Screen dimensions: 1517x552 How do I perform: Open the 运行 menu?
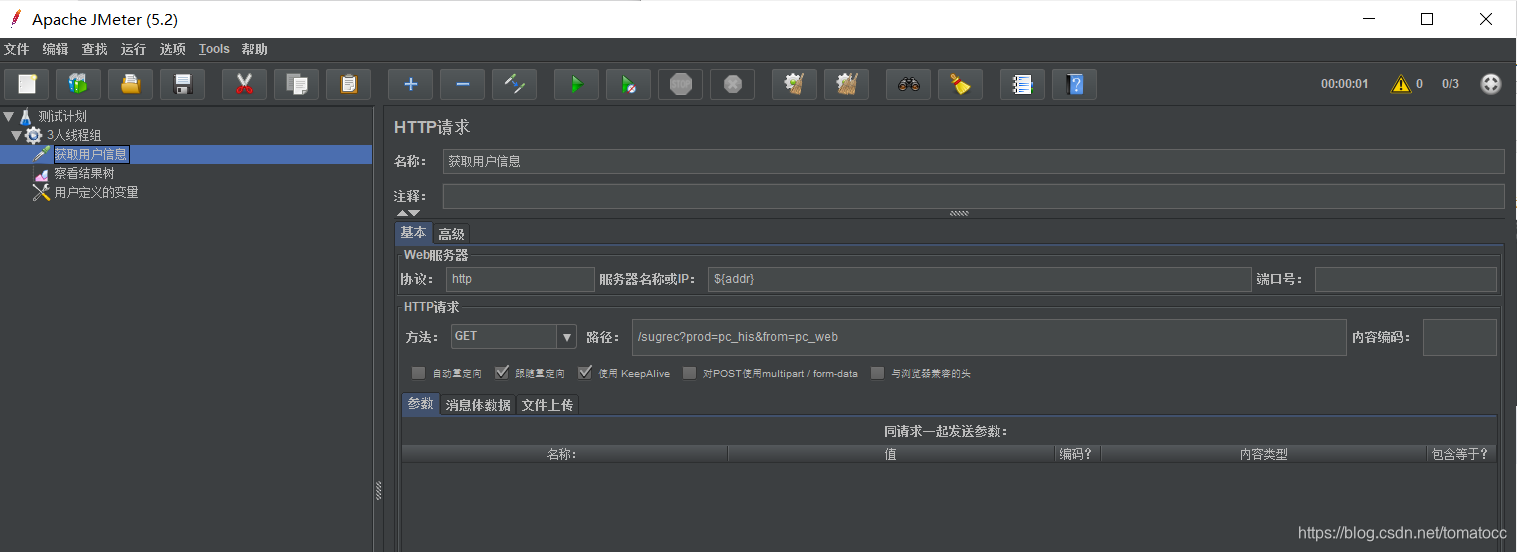[133, 49]
